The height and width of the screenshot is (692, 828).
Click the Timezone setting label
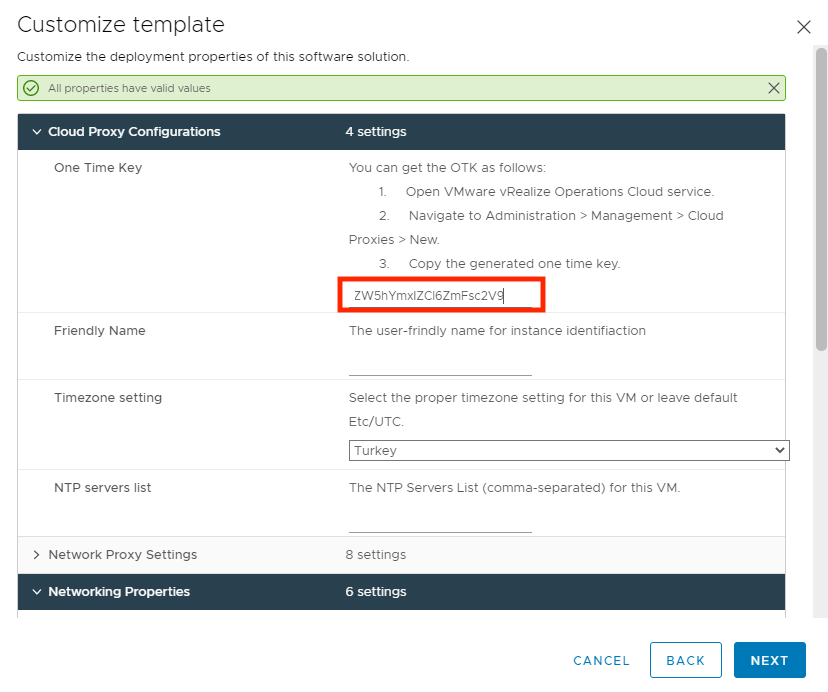pyautogui.click(x=108, y=398)
